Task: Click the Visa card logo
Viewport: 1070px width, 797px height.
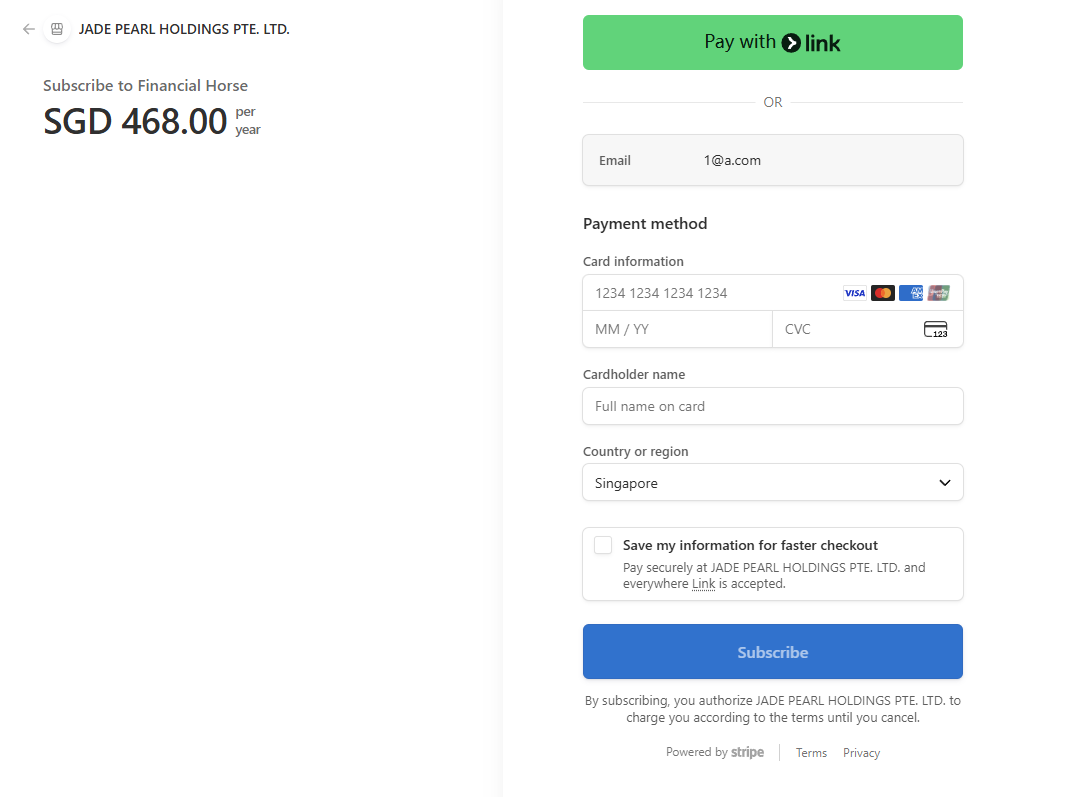Action: coord(854,293)
